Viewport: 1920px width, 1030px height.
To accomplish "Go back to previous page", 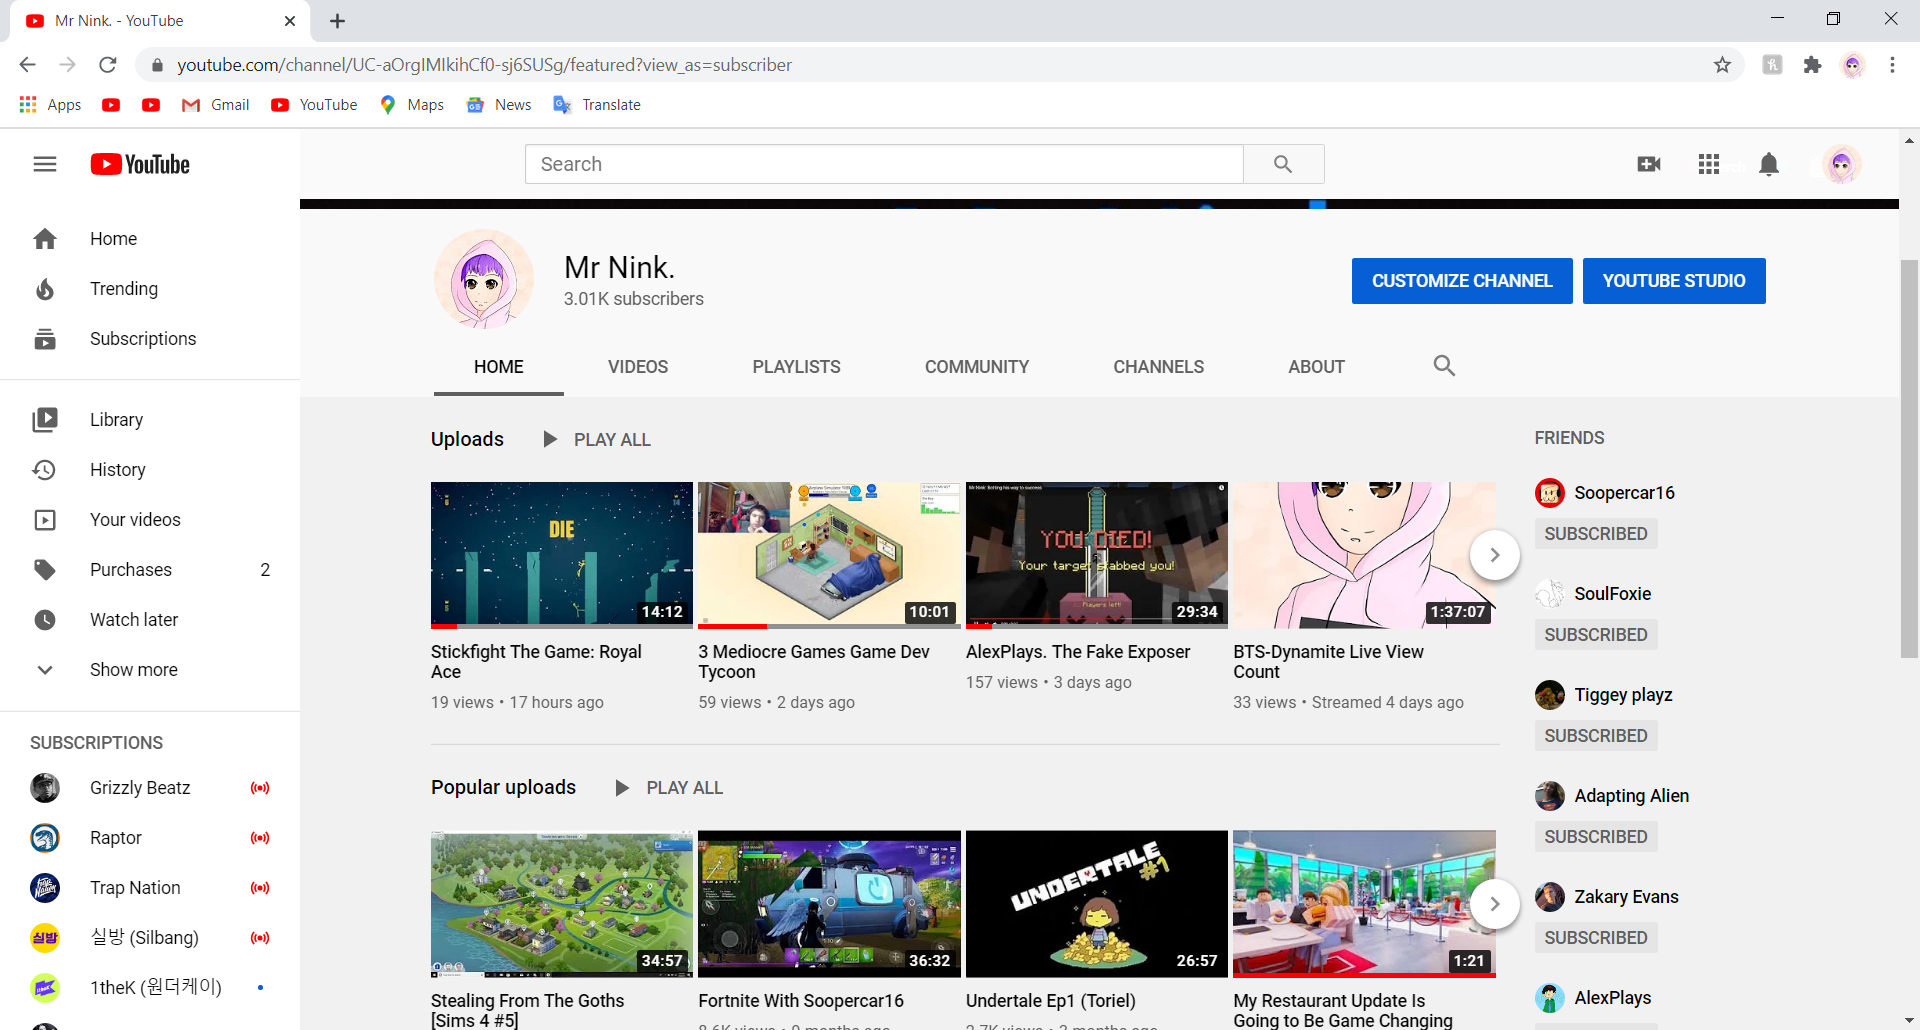I will pyautogui.click(x=27, y=65).
